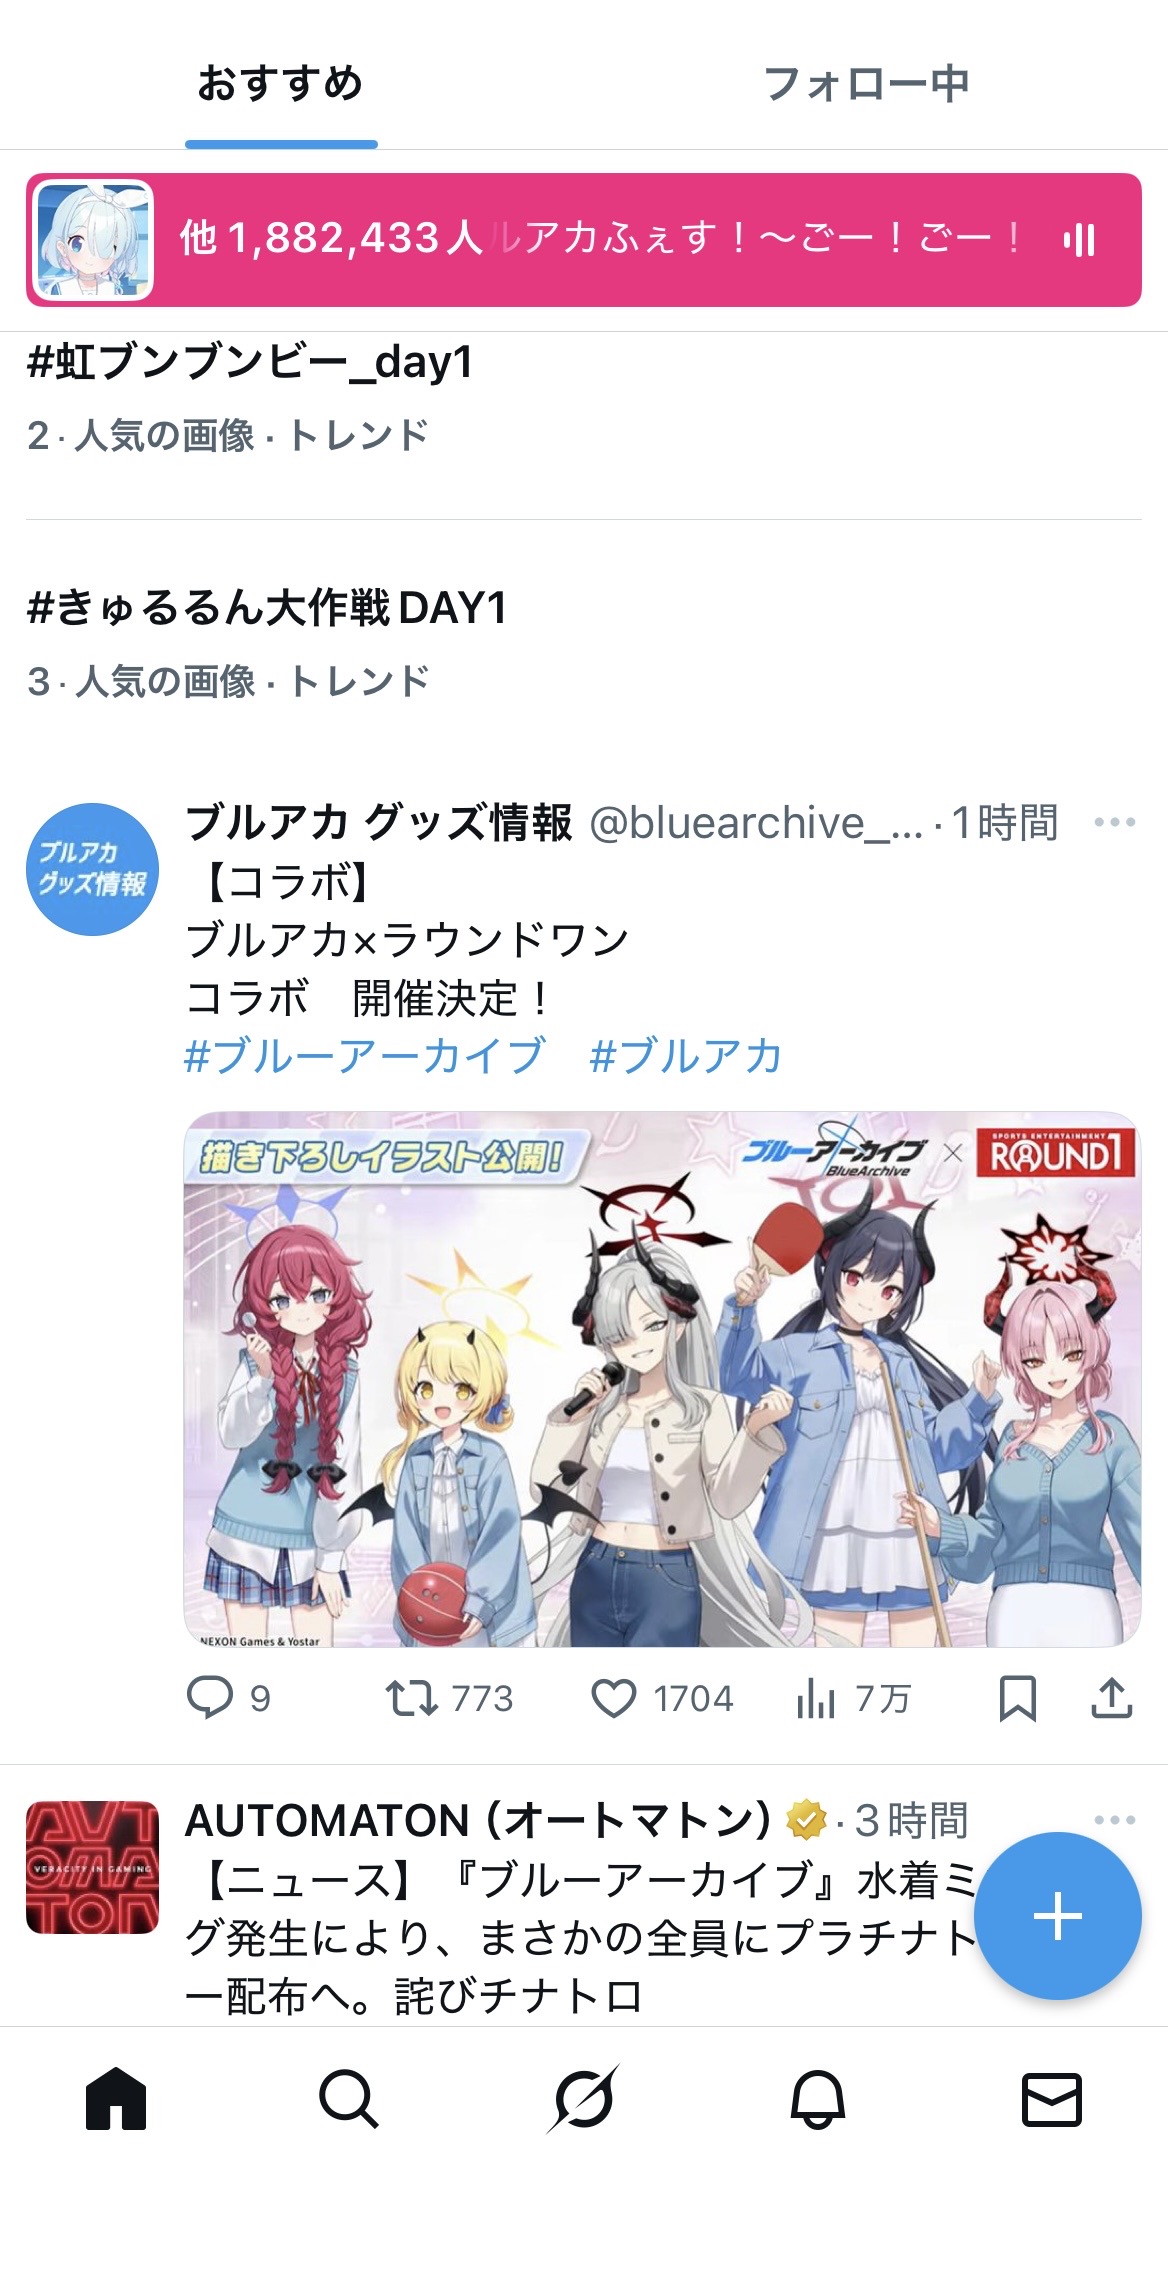The image size is (1168, 2274).
Task: Repost the ラウンドワン collab post
Action: click(450, 1698)
